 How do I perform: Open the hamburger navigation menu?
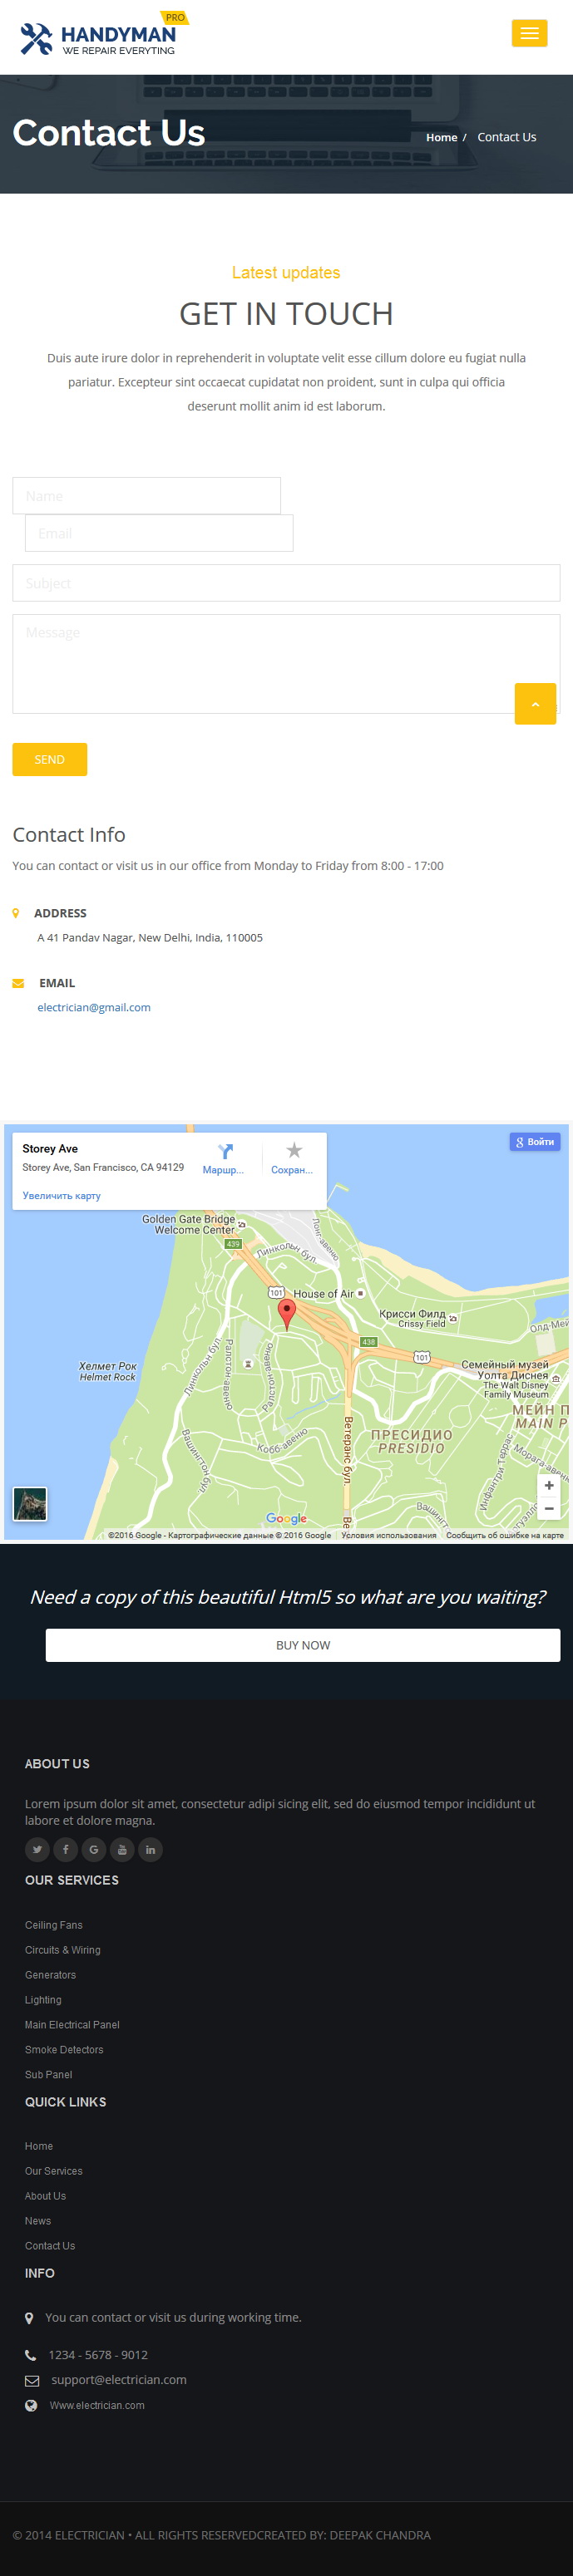[x=529, y=33]
